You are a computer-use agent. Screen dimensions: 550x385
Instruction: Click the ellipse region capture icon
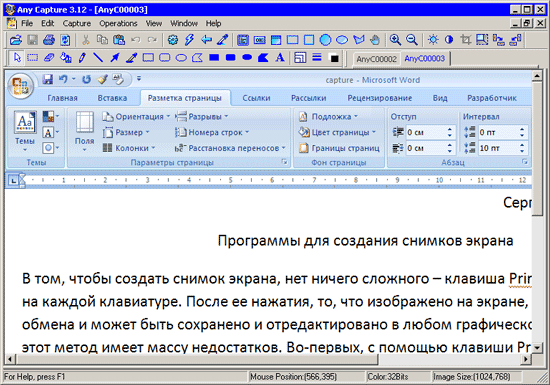[342, 40]
